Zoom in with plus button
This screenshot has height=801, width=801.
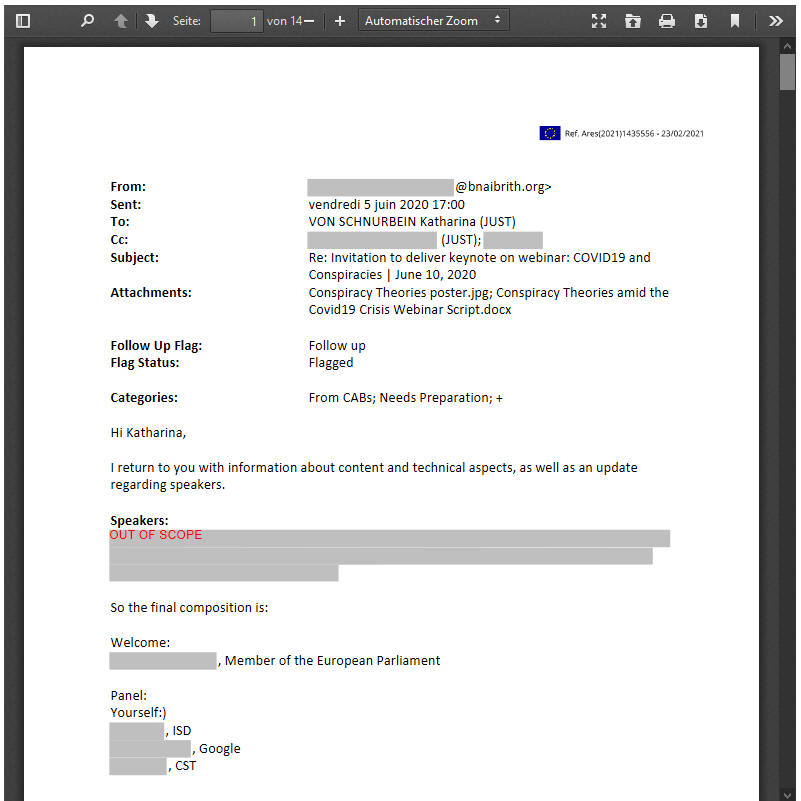point(340,21)
